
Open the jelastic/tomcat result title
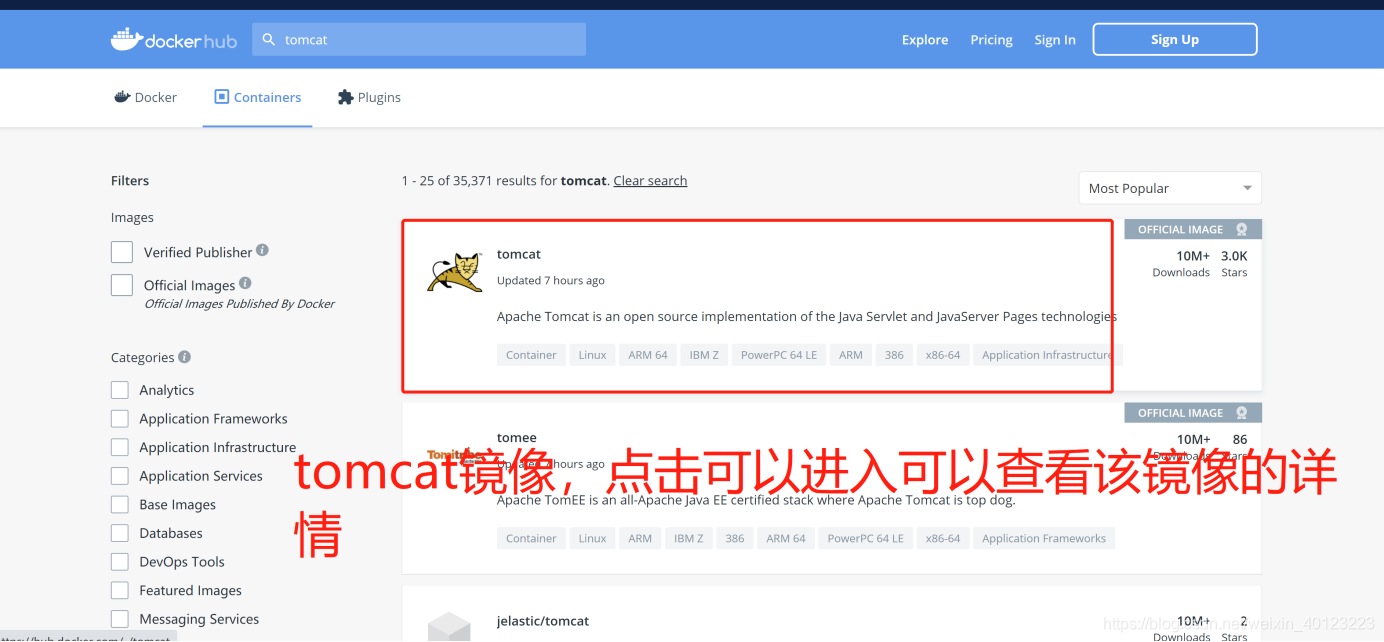(543, 621)
